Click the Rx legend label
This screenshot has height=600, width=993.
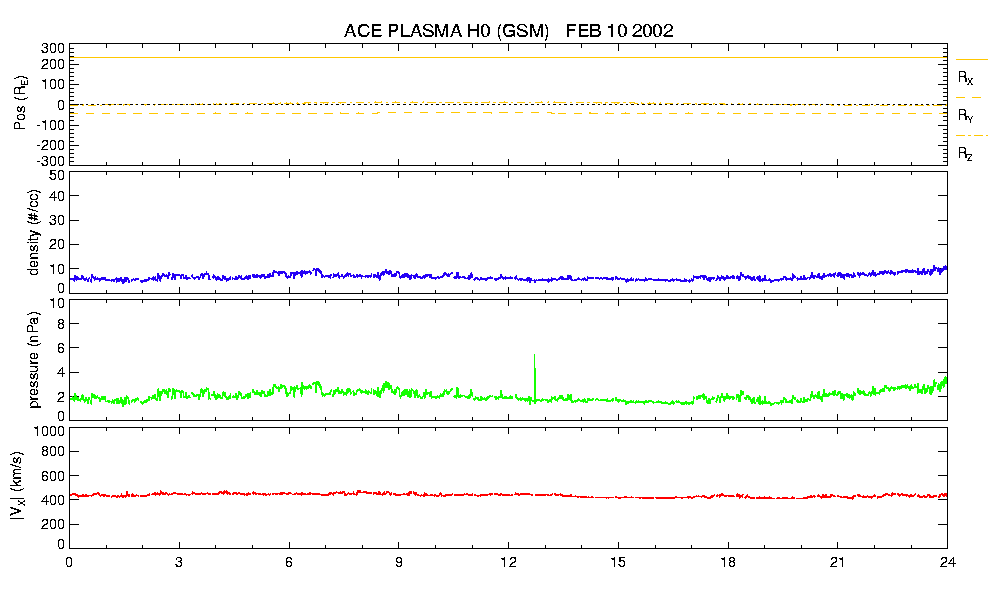[x=966, y=77]
